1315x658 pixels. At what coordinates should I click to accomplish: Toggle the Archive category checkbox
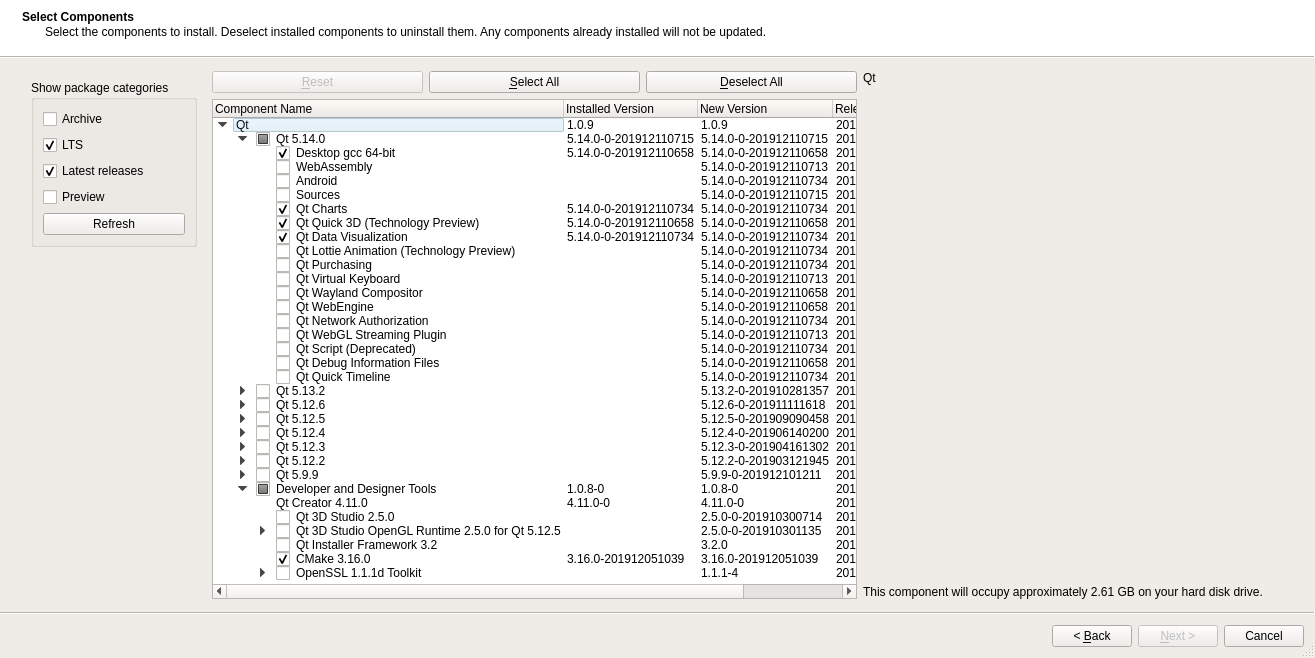[x=50, y=119]
